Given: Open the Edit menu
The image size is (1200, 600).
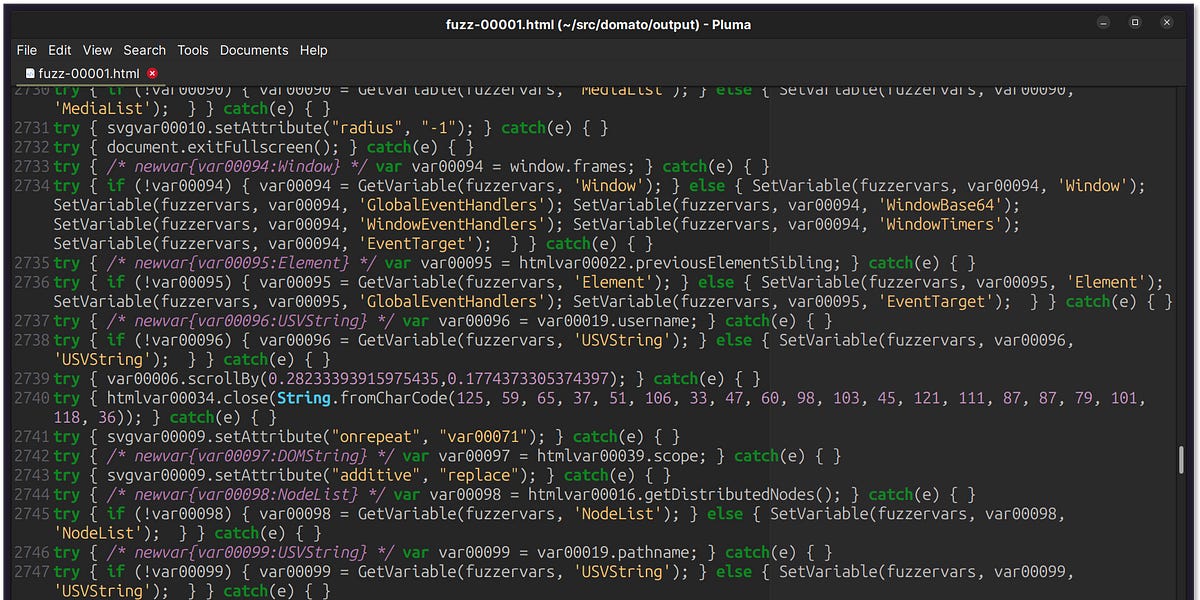Looking at the screenshot, I should coord(61,50).
